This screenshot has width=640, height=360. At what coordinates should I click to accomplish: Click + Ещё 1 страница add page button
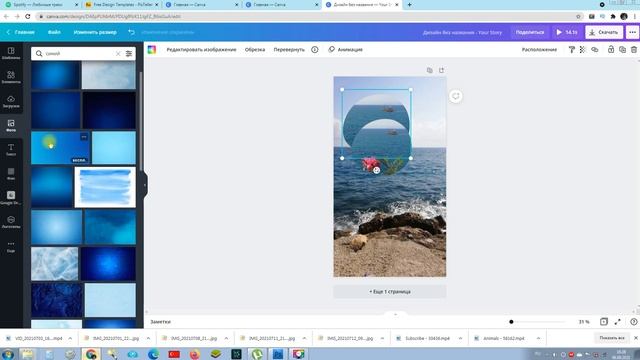point(390,291)
